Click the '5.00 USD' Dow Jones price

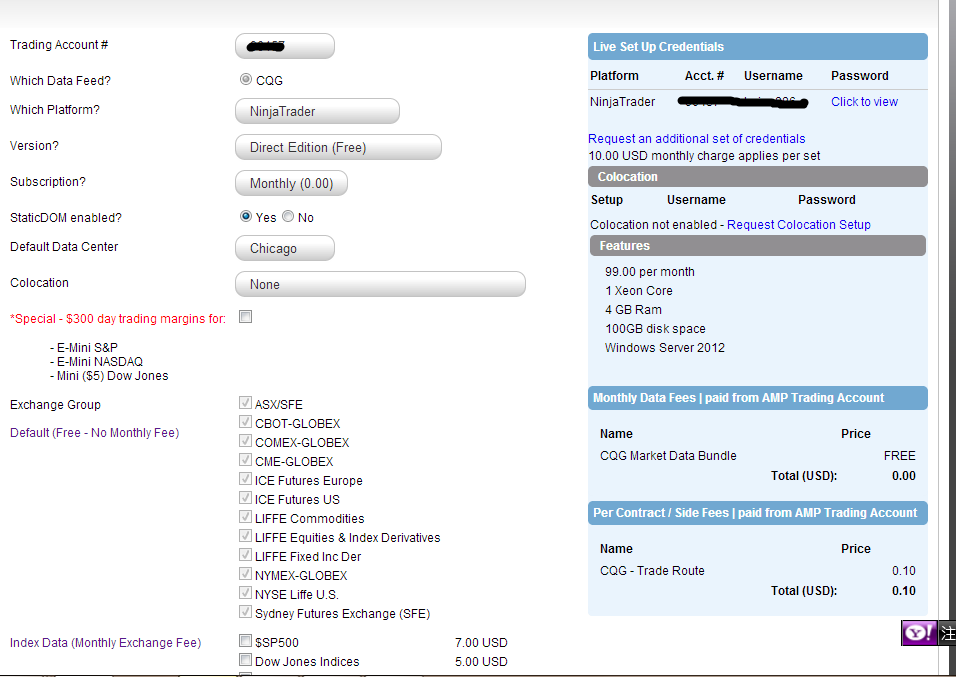tap(481, 661)
